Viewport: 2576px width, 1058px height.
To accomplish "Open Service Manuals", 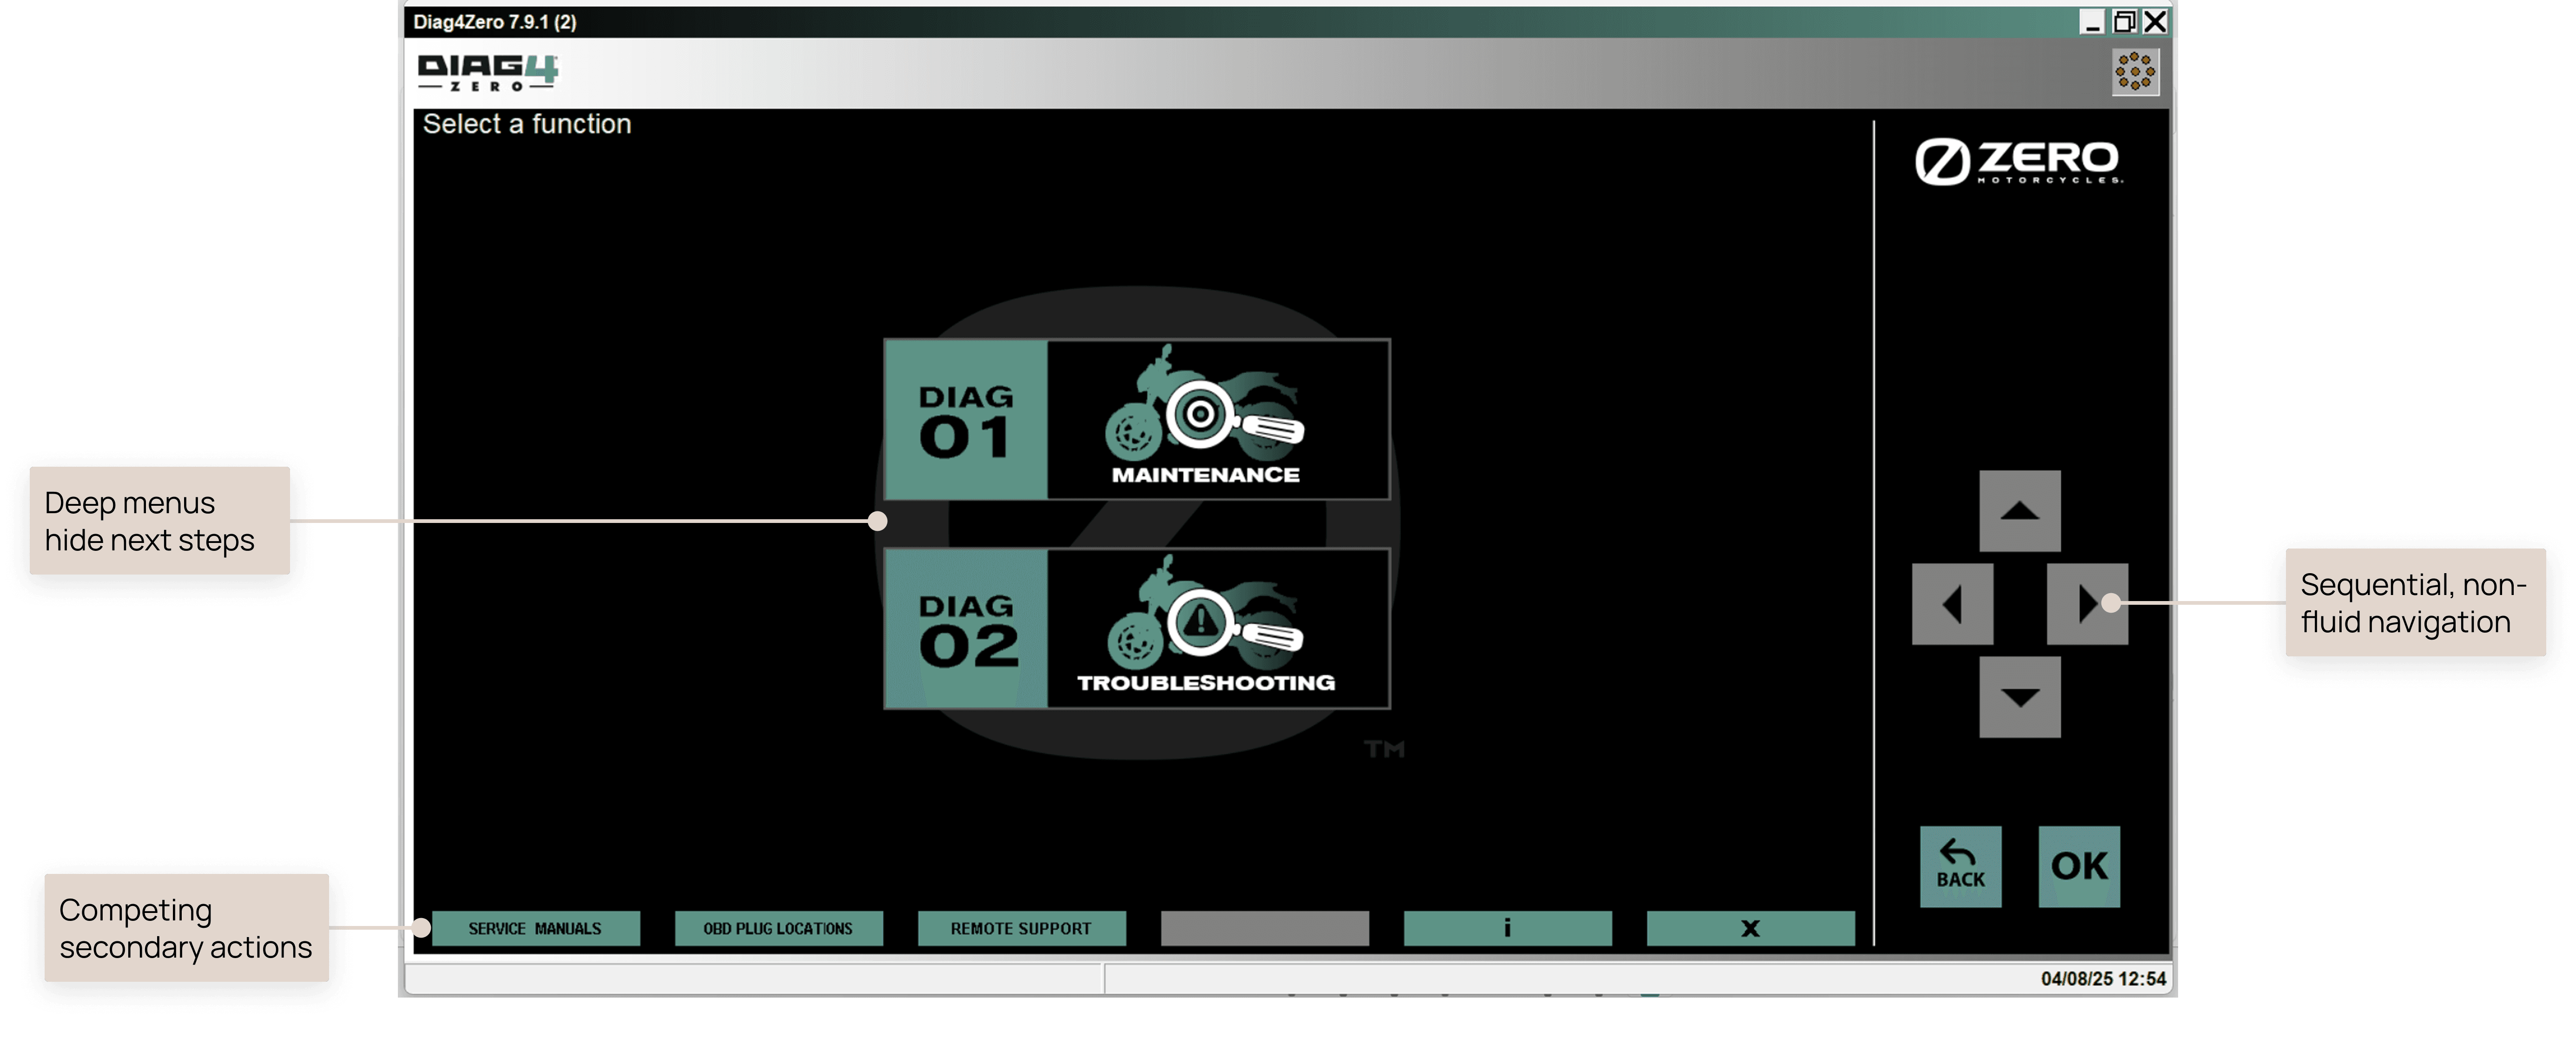I will pos(535,928).
